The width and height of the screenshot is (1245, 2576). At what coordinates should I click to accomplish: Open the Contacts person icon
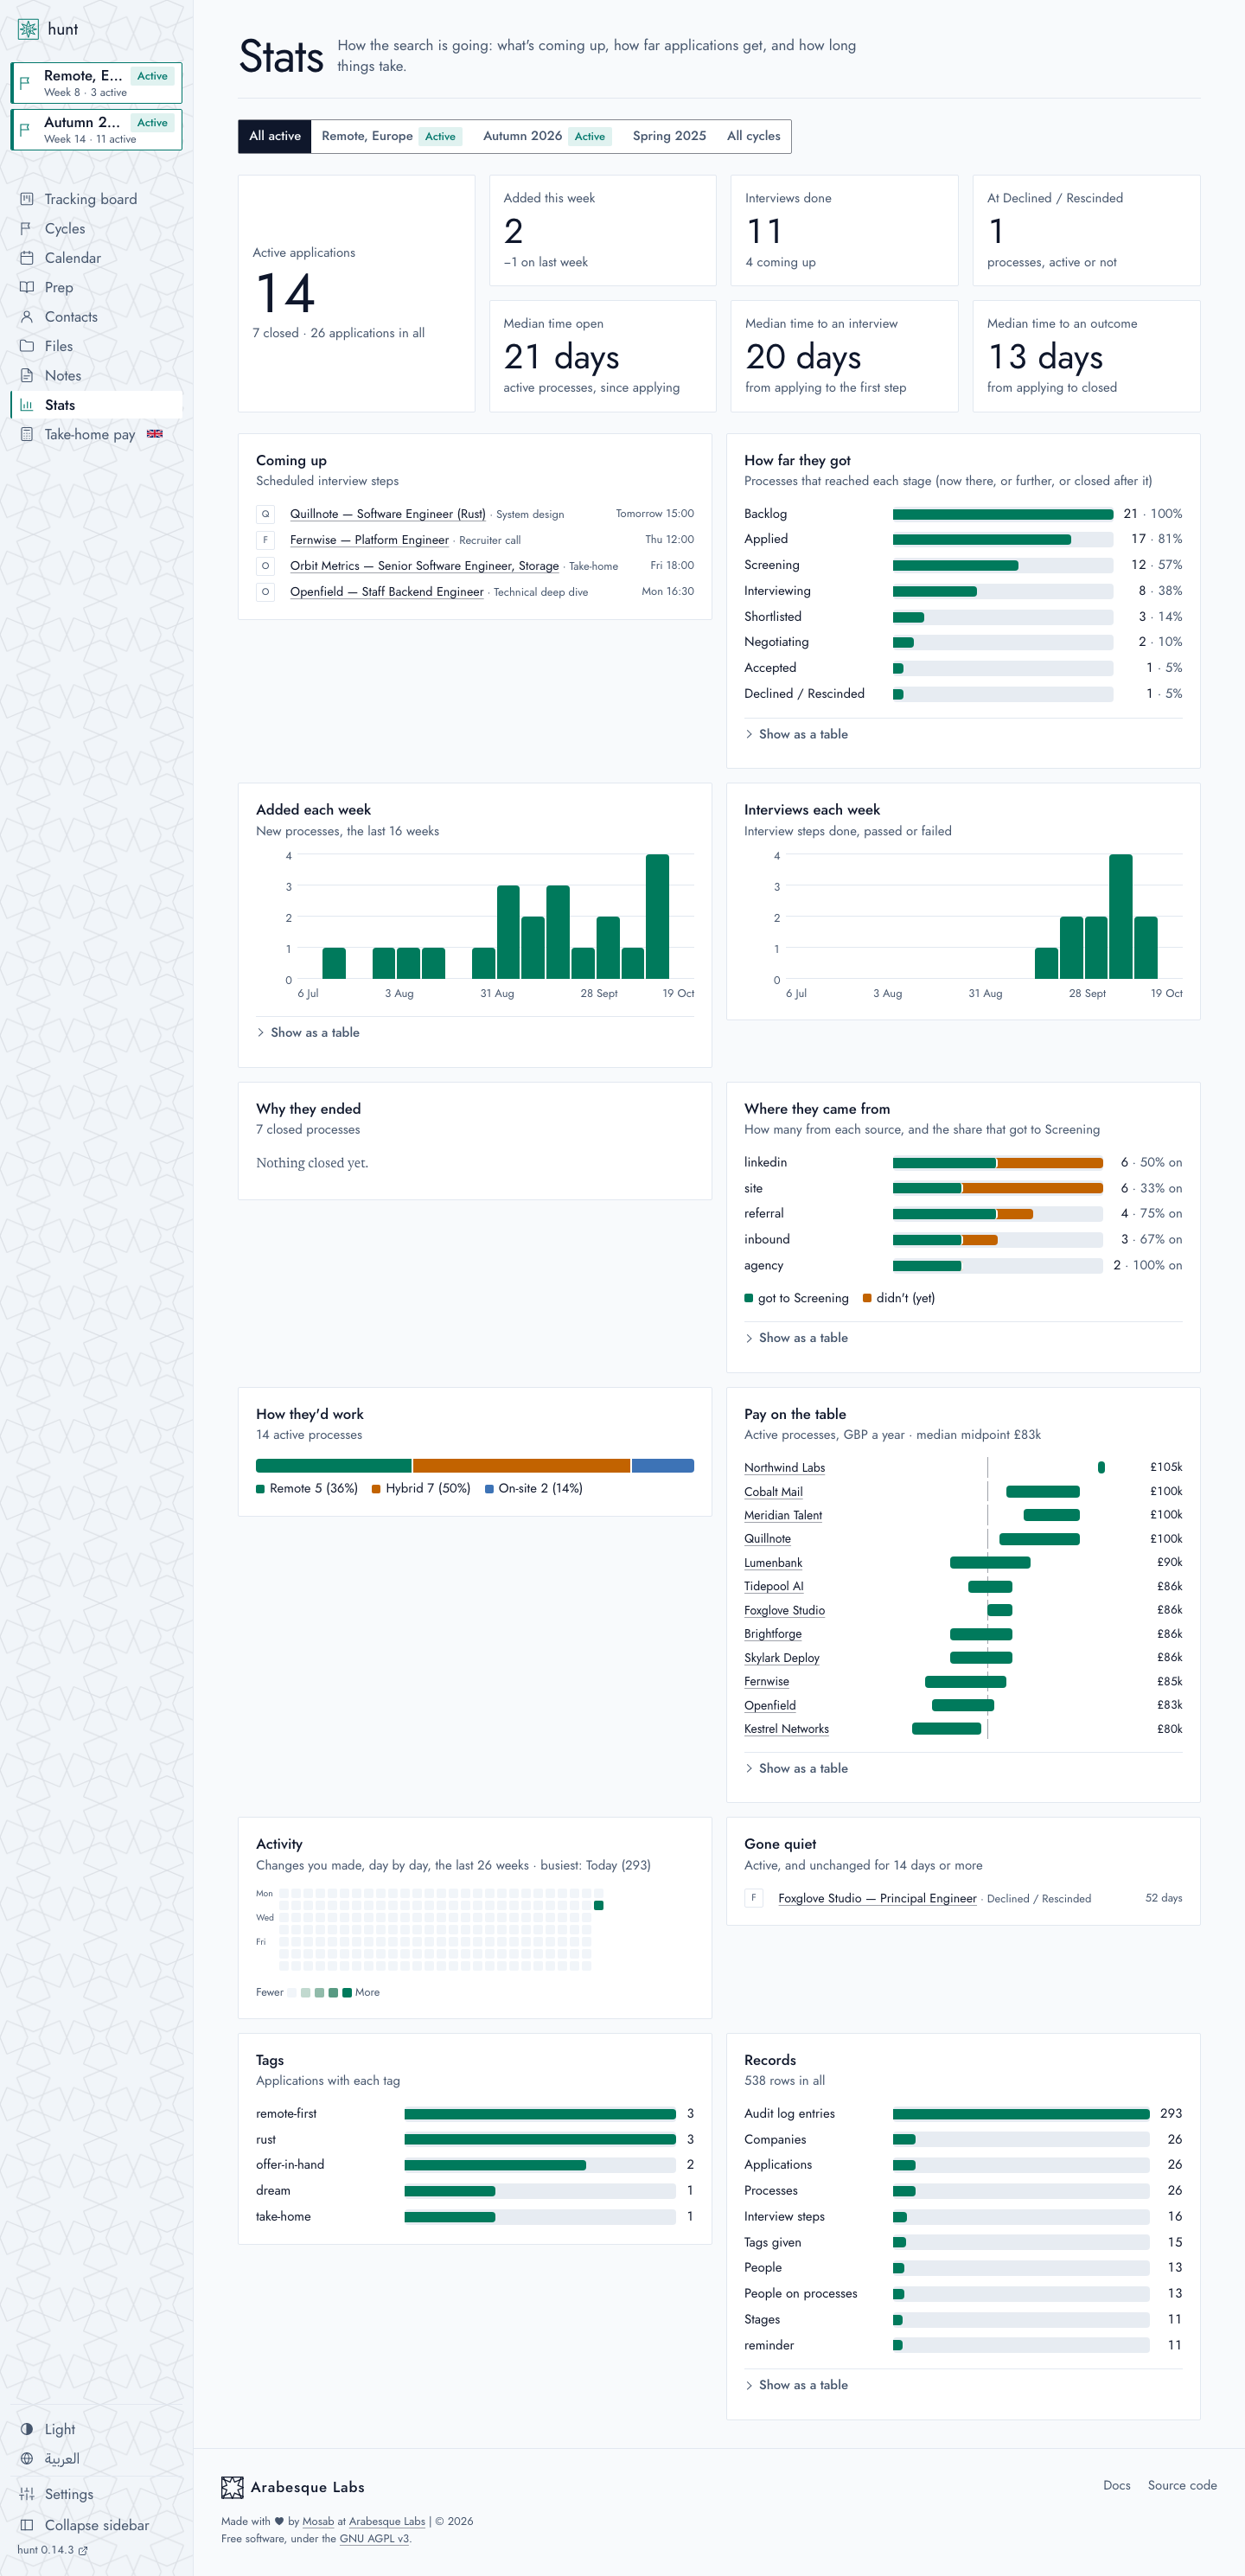[x=27, y=316]
